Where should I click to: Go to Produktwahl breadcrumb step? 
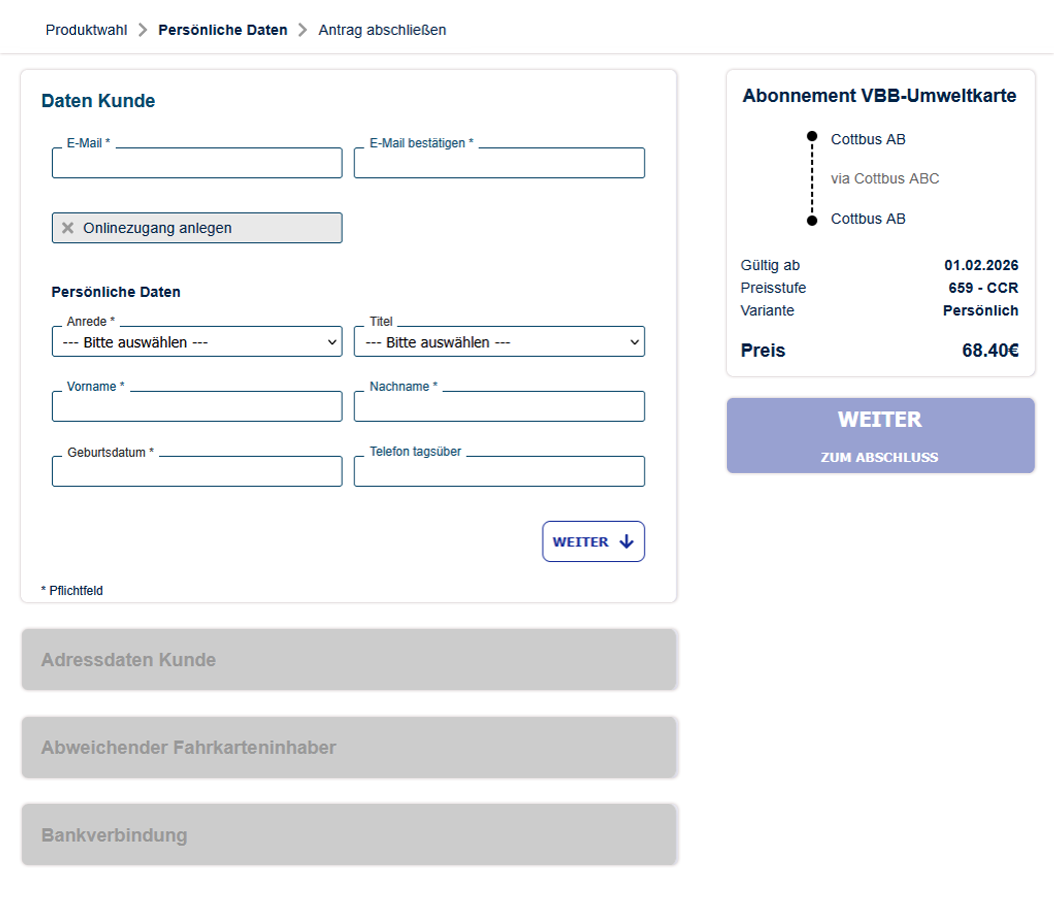(x=86, y=30)
